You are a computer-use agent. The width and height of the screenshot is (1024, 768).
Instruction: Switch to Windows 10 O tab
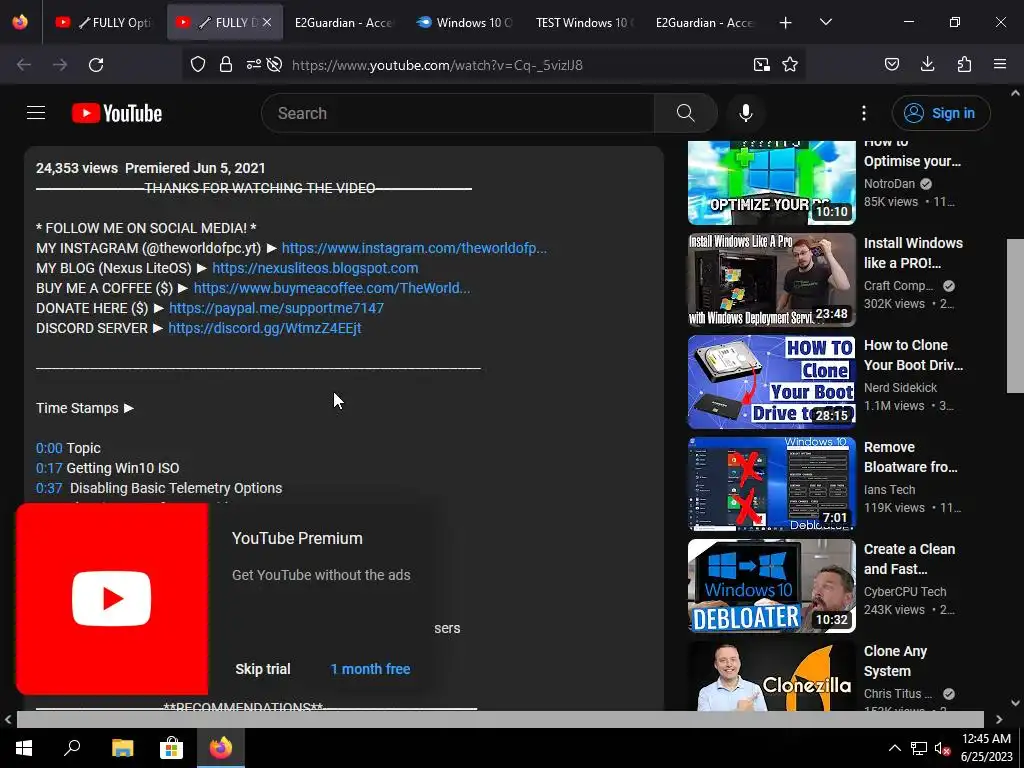(x=465, y=23)
